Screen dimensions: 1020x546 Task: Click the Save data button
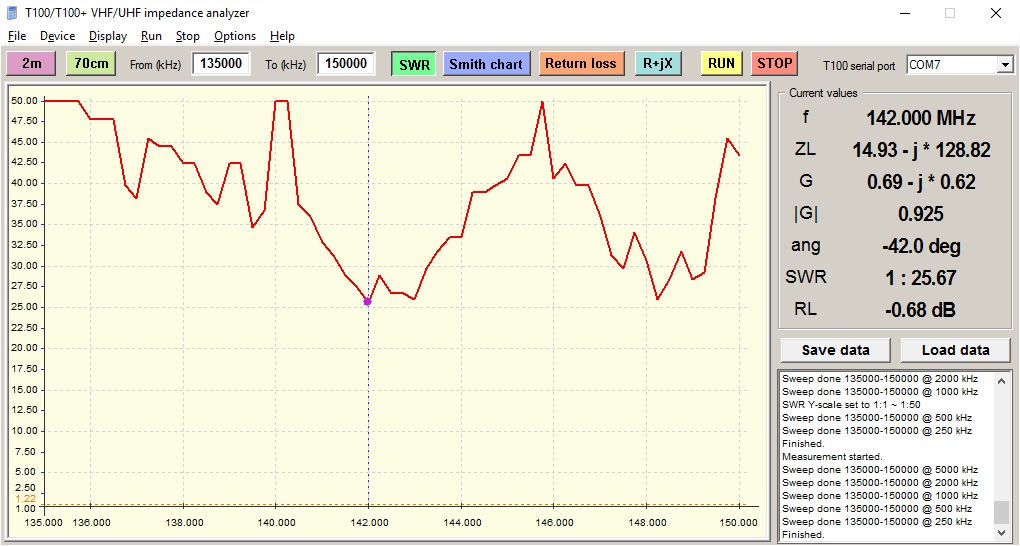[x=836, y=350]
